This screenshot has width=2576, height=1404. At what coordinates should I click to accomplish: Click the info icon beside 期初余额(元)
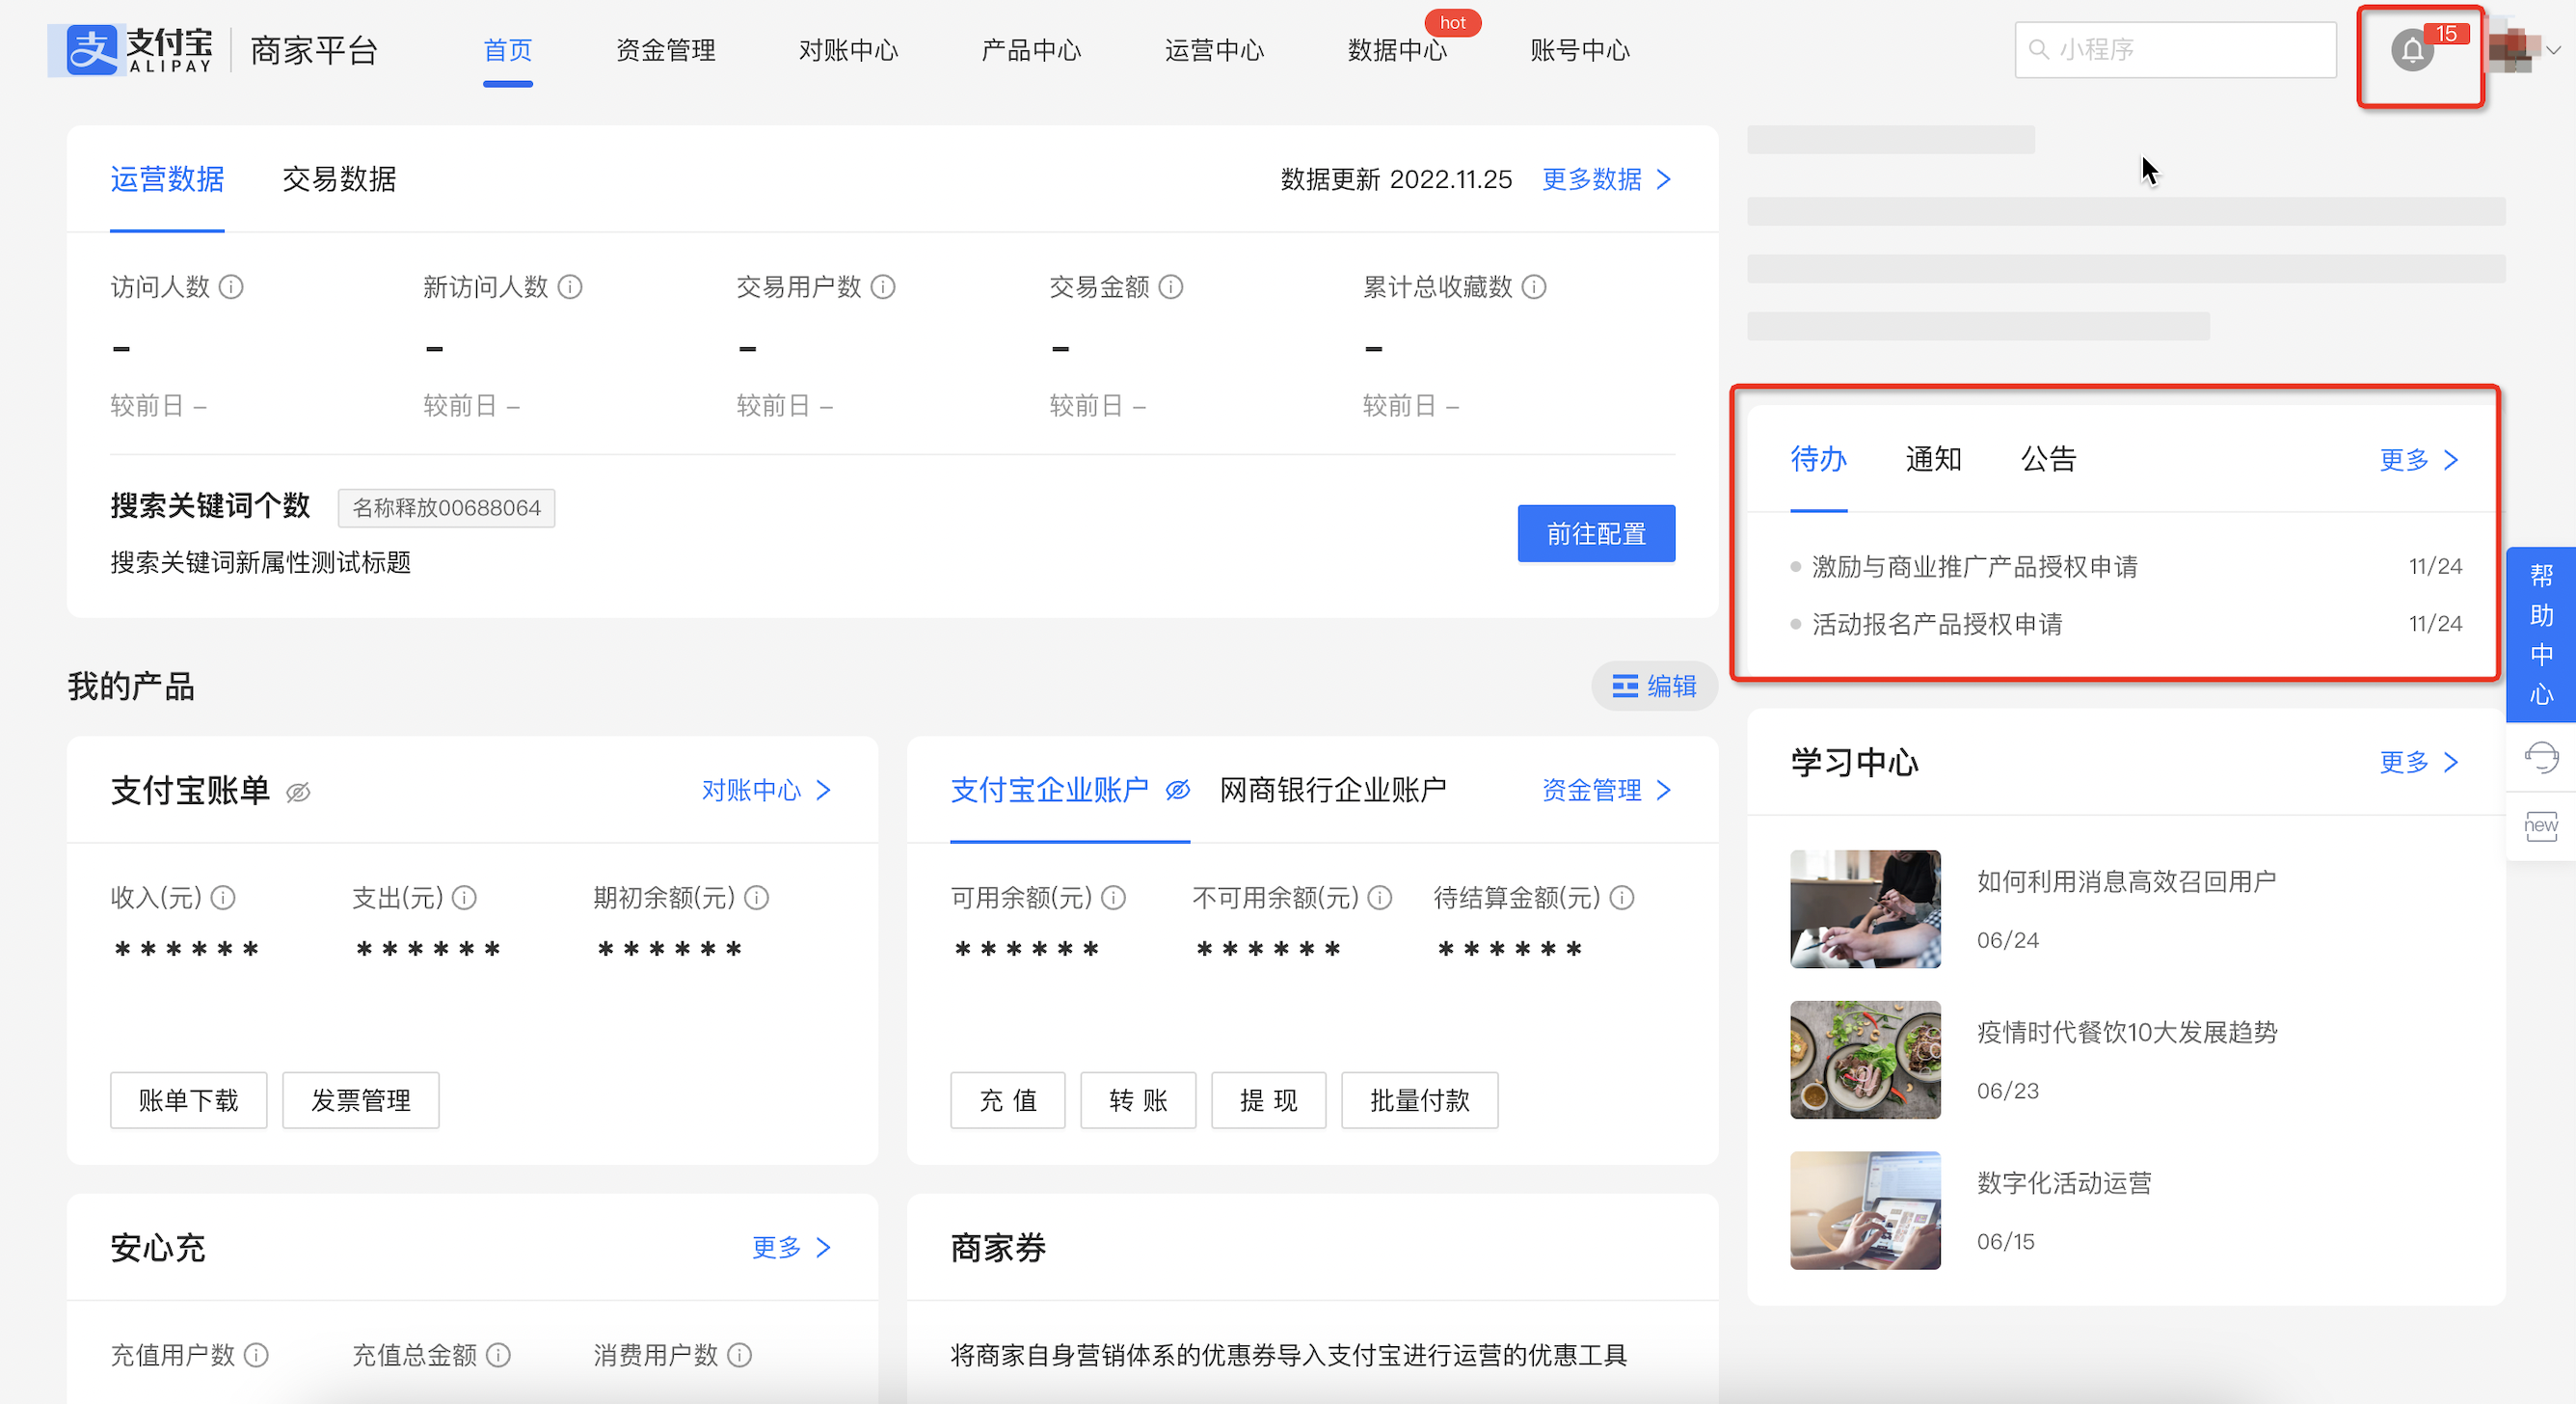757,898
